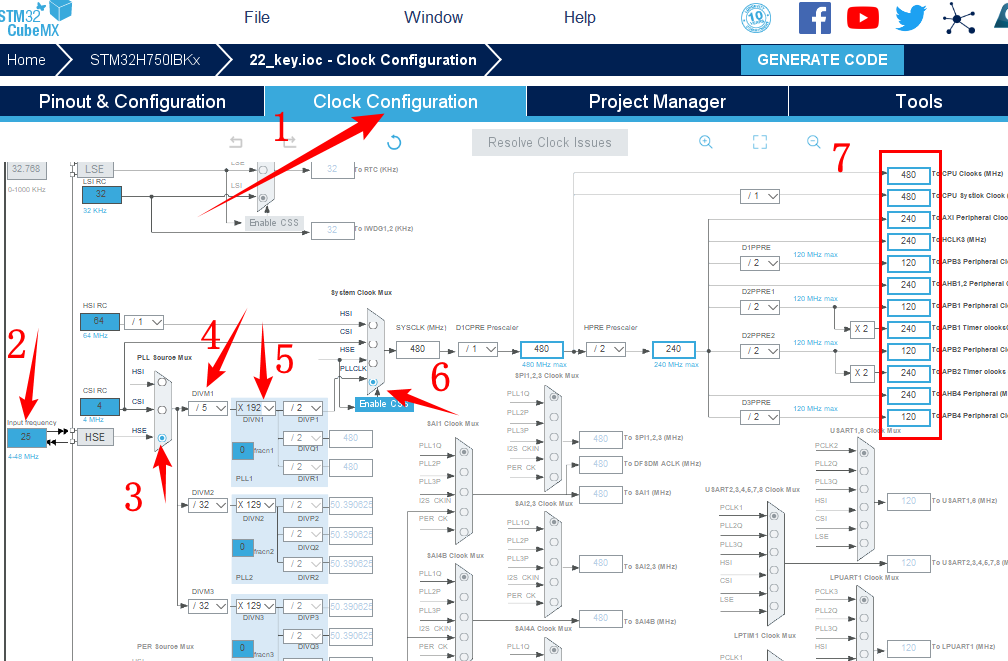
Task: Click the reset clock configuration refresh icon
Action: (x=394, y=142)
